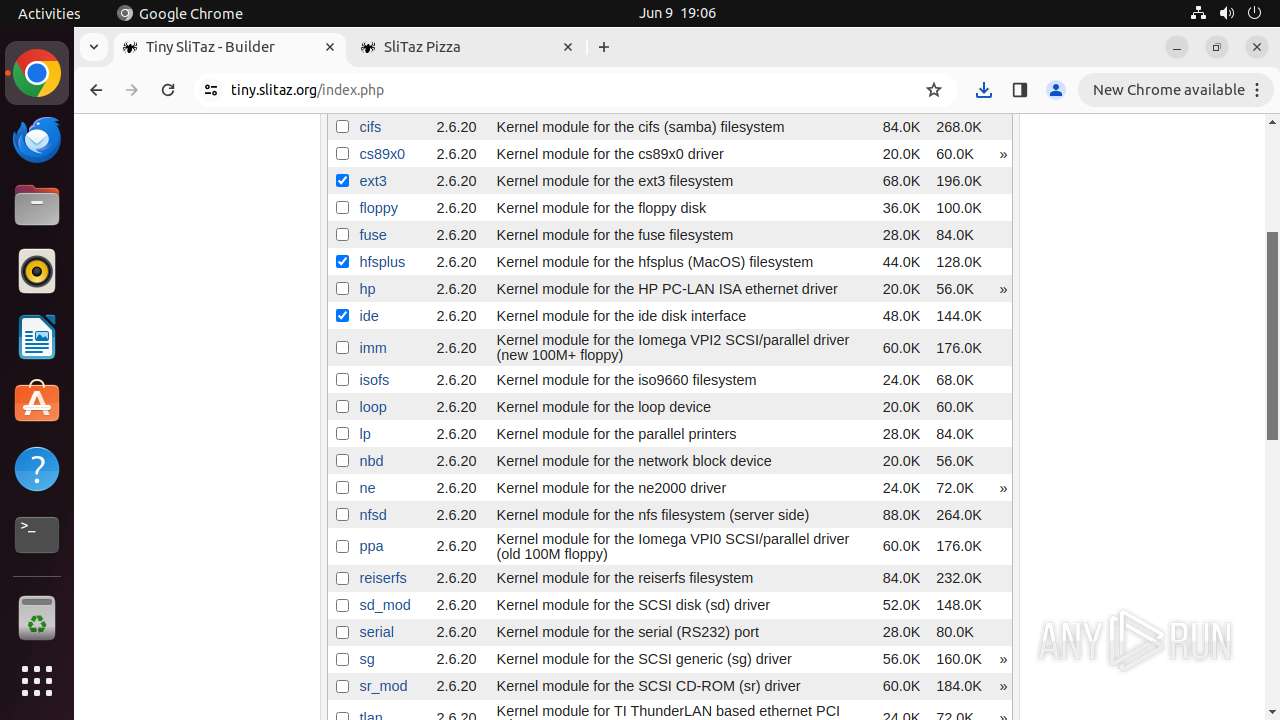Reload the tiny.slitaz.org page
1280x720 pixels.
tap(168, 90)
